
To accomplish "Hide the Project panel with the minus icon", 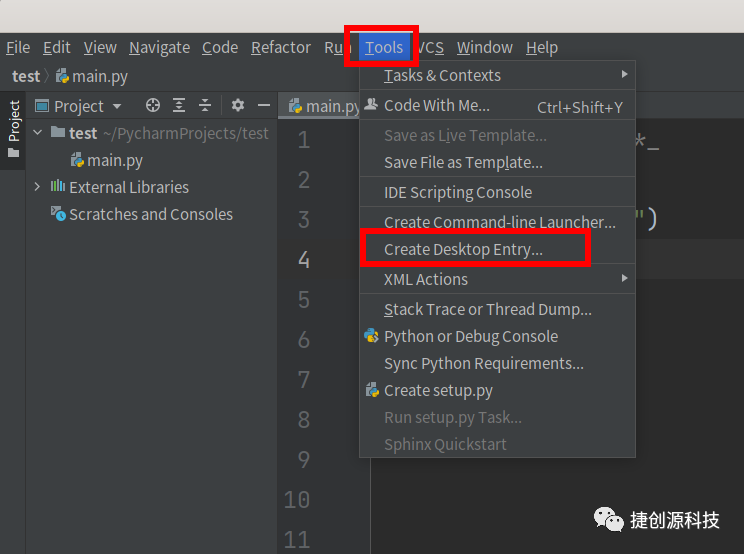I will click(x=264, y=105).
